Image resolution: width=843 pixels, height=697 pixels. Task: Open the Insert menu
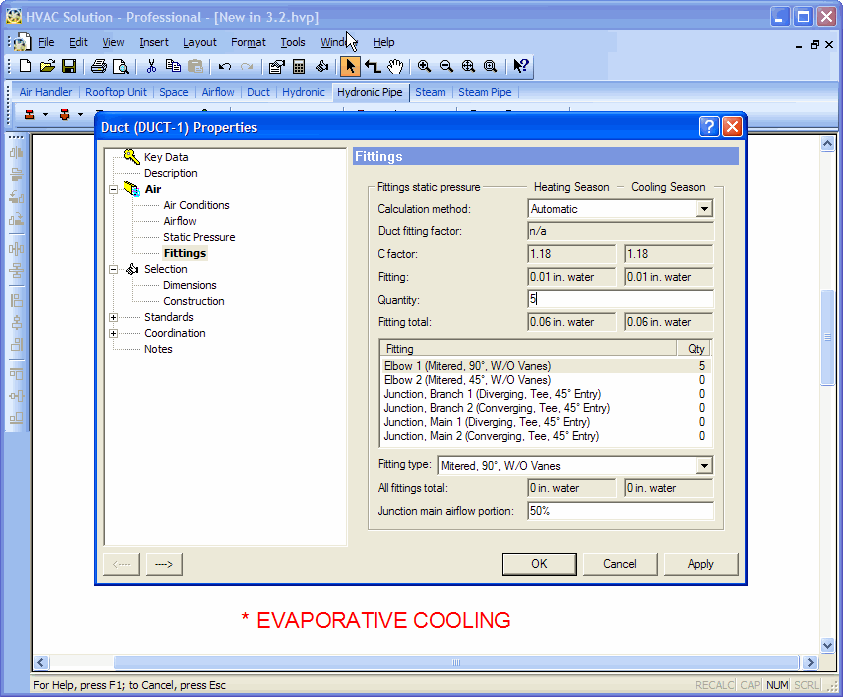[154, 42]
